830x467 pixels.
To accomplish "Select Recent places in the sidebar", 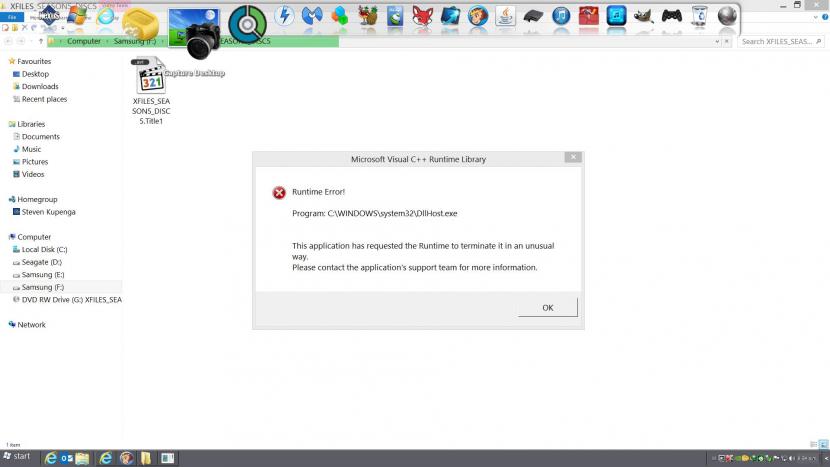I will (x=44, y=99).
